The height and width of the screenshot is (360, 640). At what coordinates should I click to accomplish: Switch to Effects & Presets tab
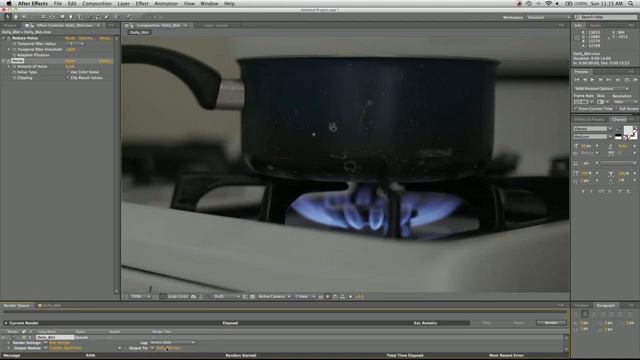click(589, 120)
